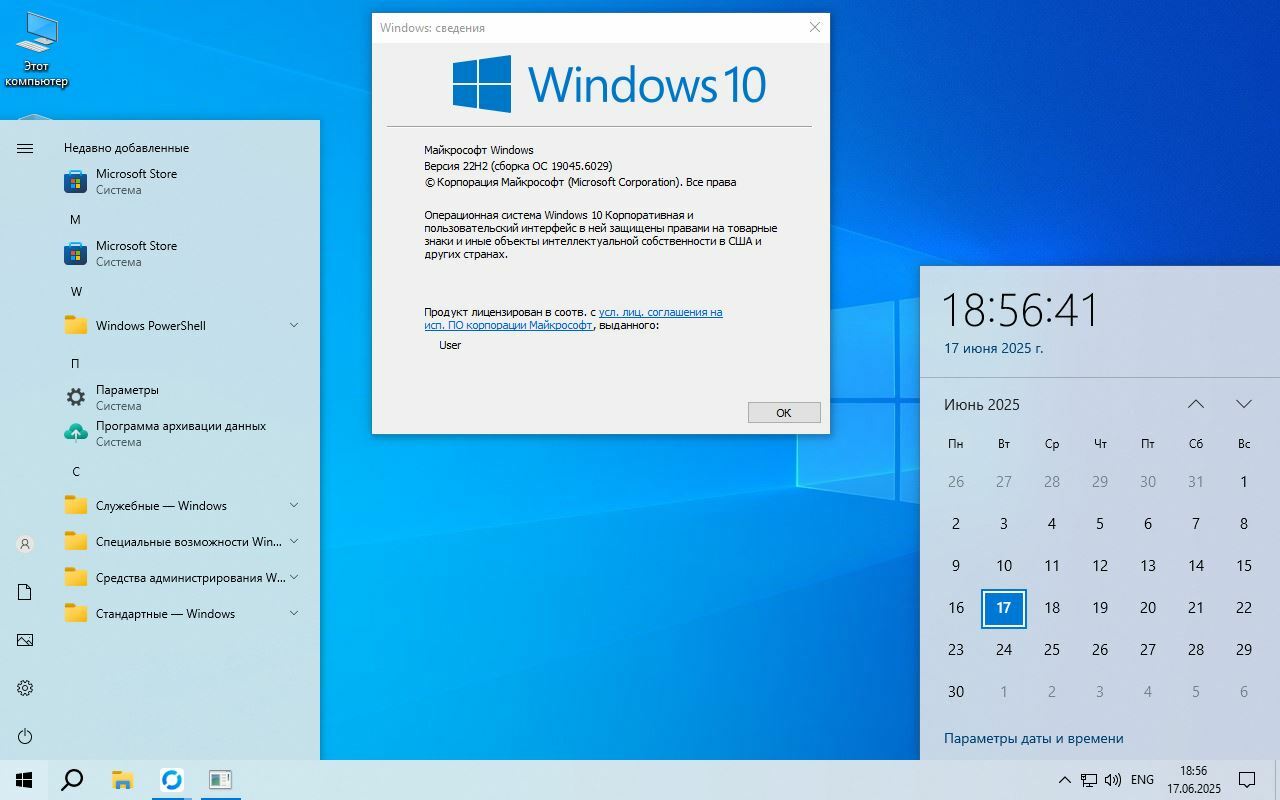
Task: Select June 25 in the calendar
Action: [x=1051, y=650]
